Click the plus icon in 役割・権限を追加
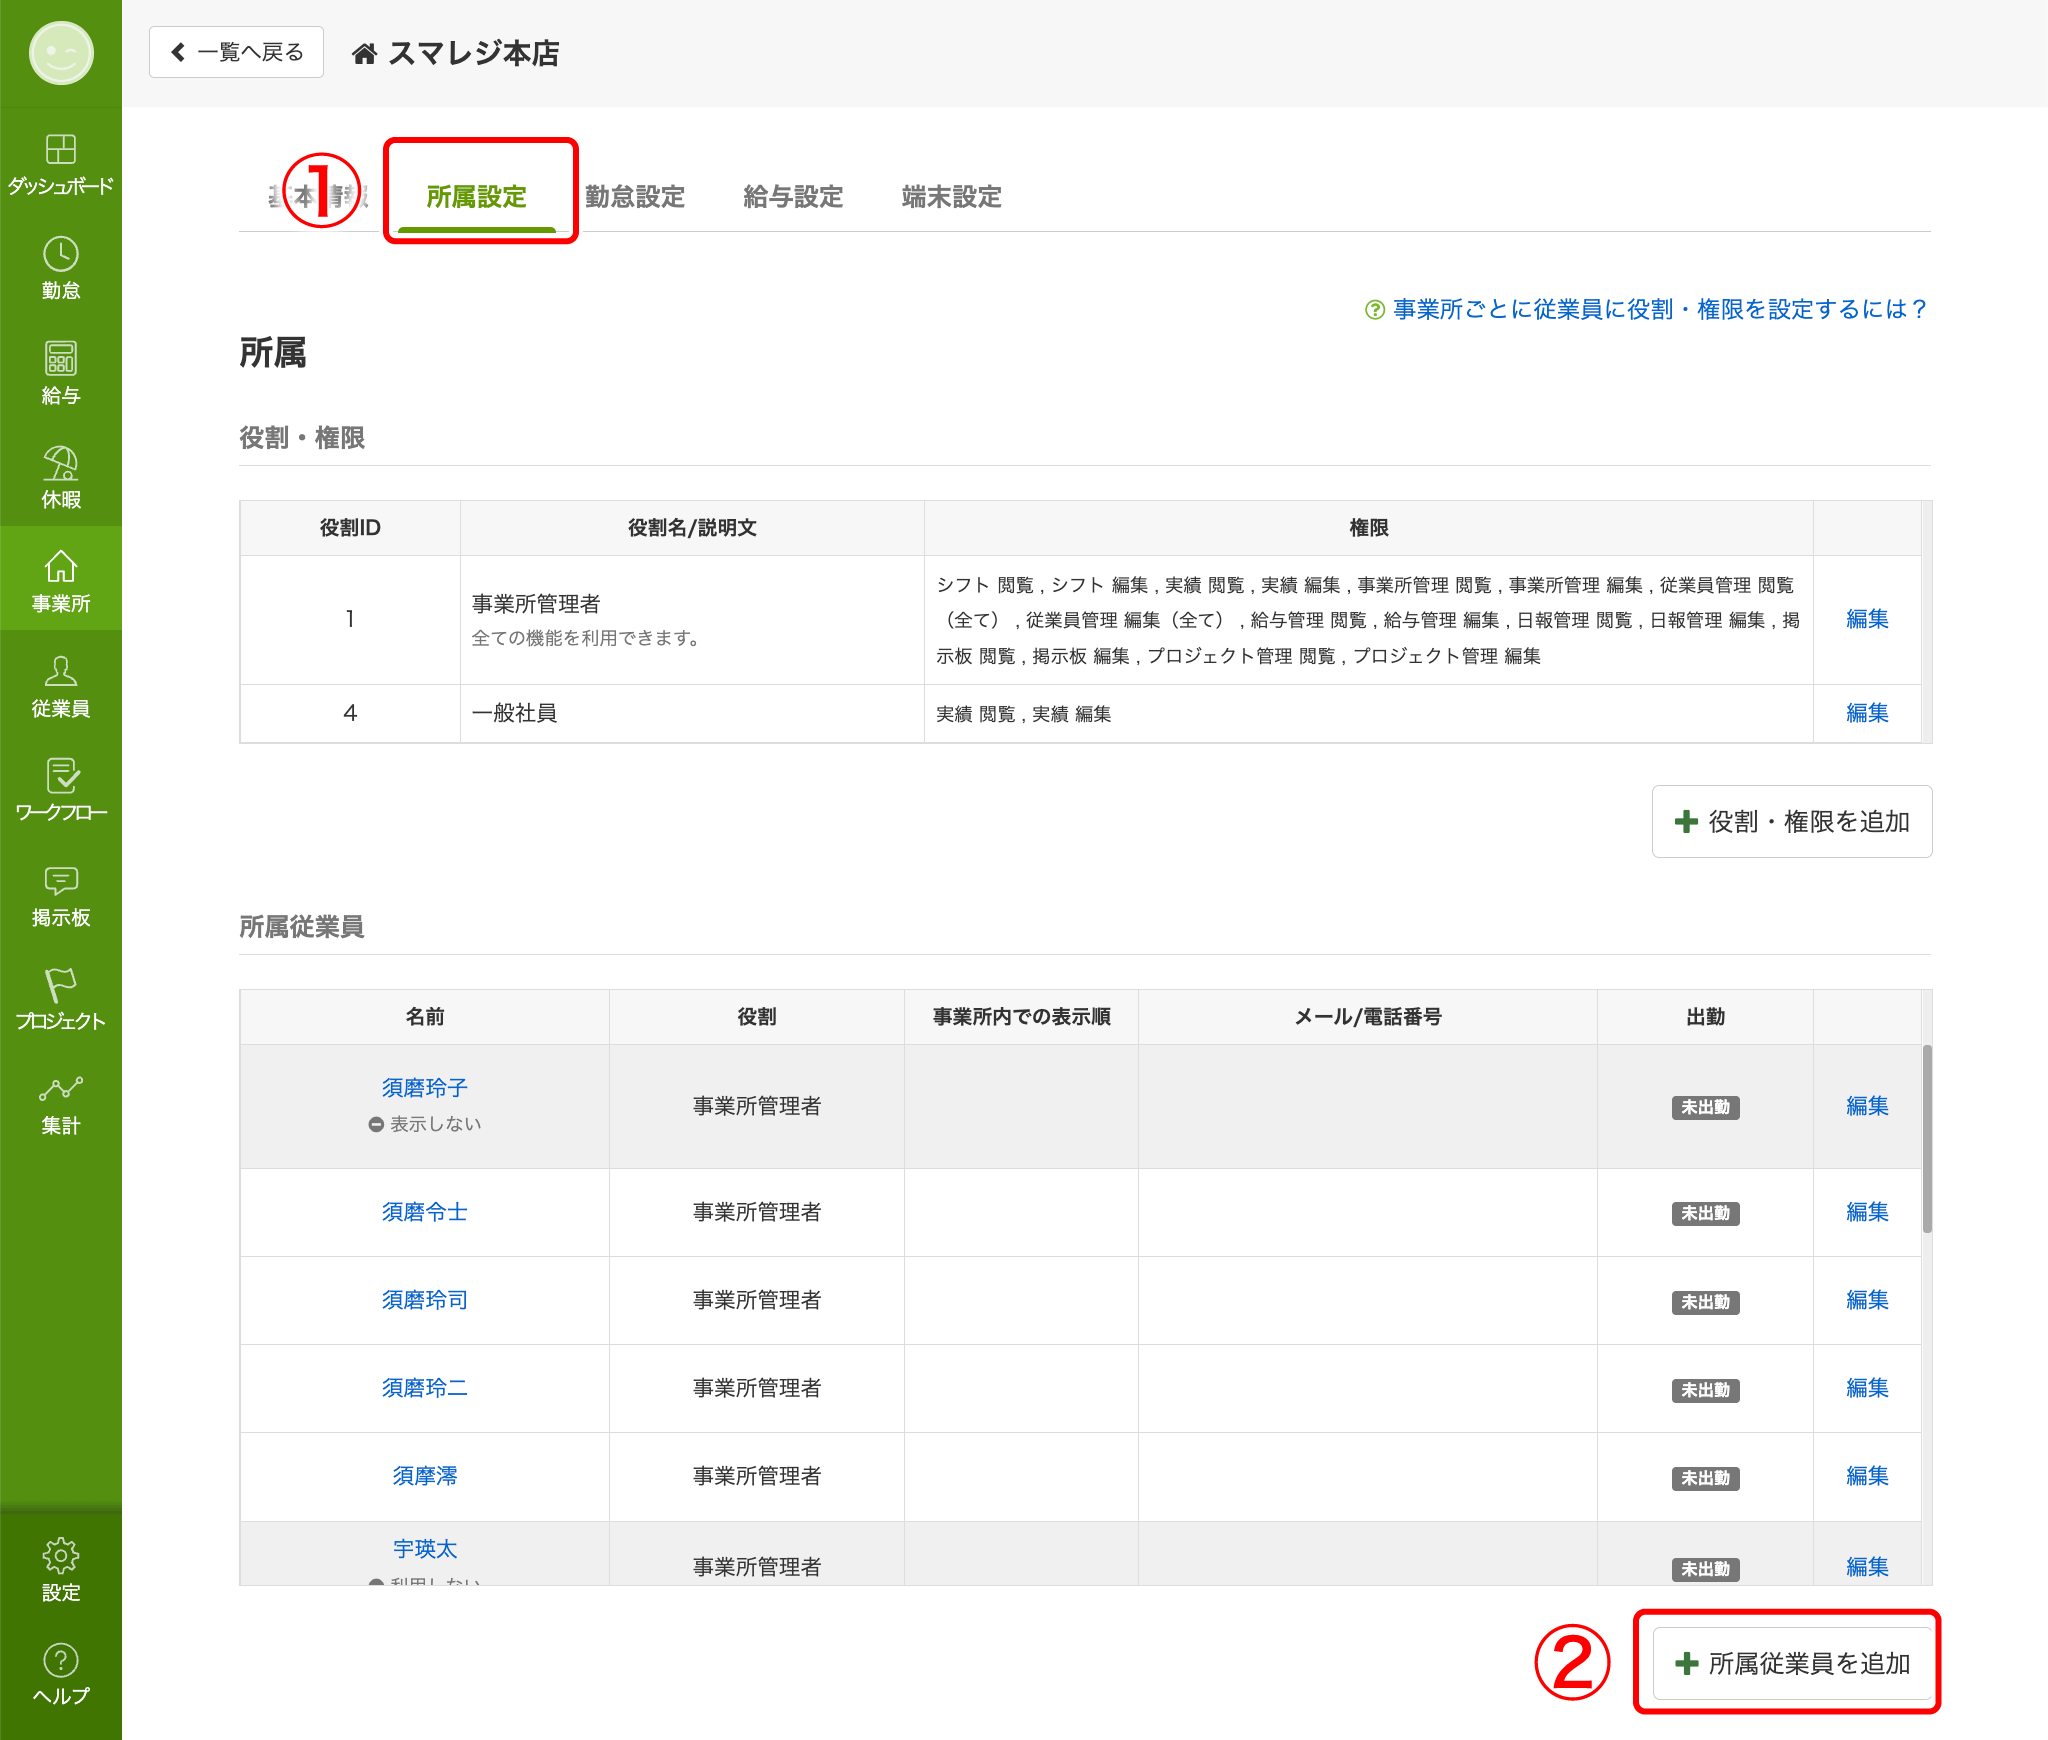Screen dimensions: 2048x1740 coord(1686,822)
